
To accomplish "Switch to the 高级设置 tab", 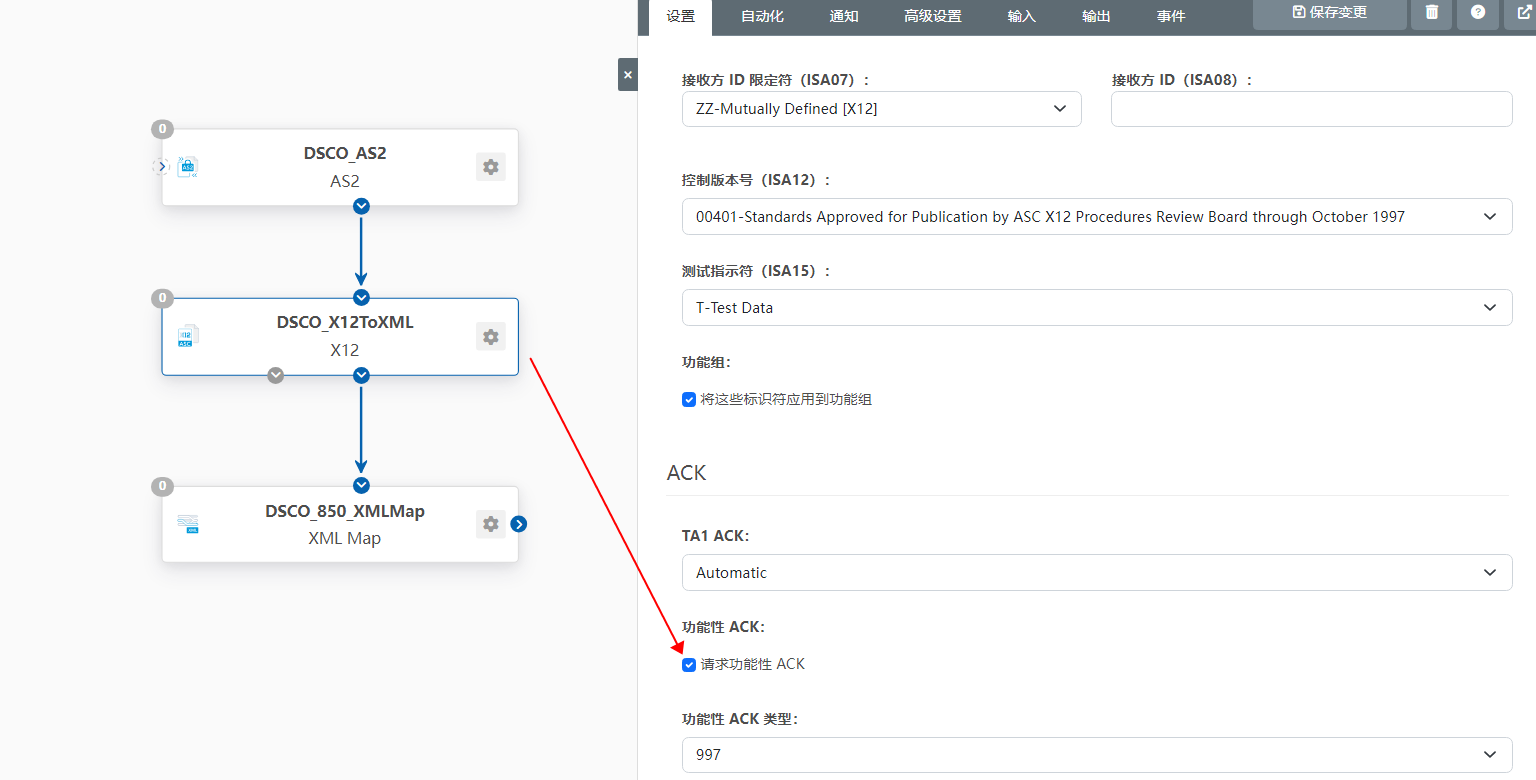I will click(933, 16).
